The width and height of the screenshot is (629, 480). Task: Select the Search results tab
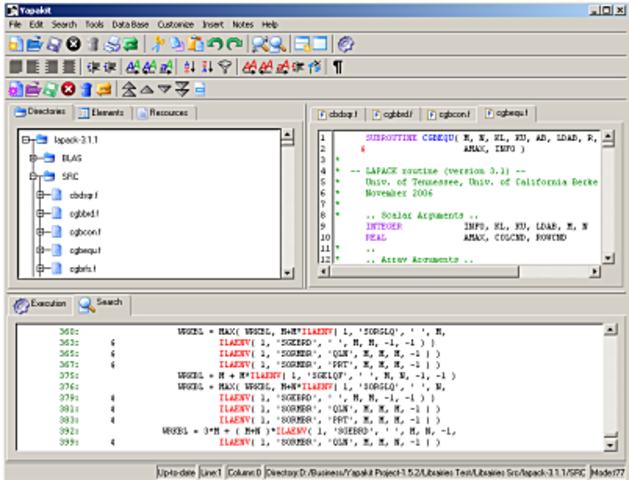click(x=101, y=304)
